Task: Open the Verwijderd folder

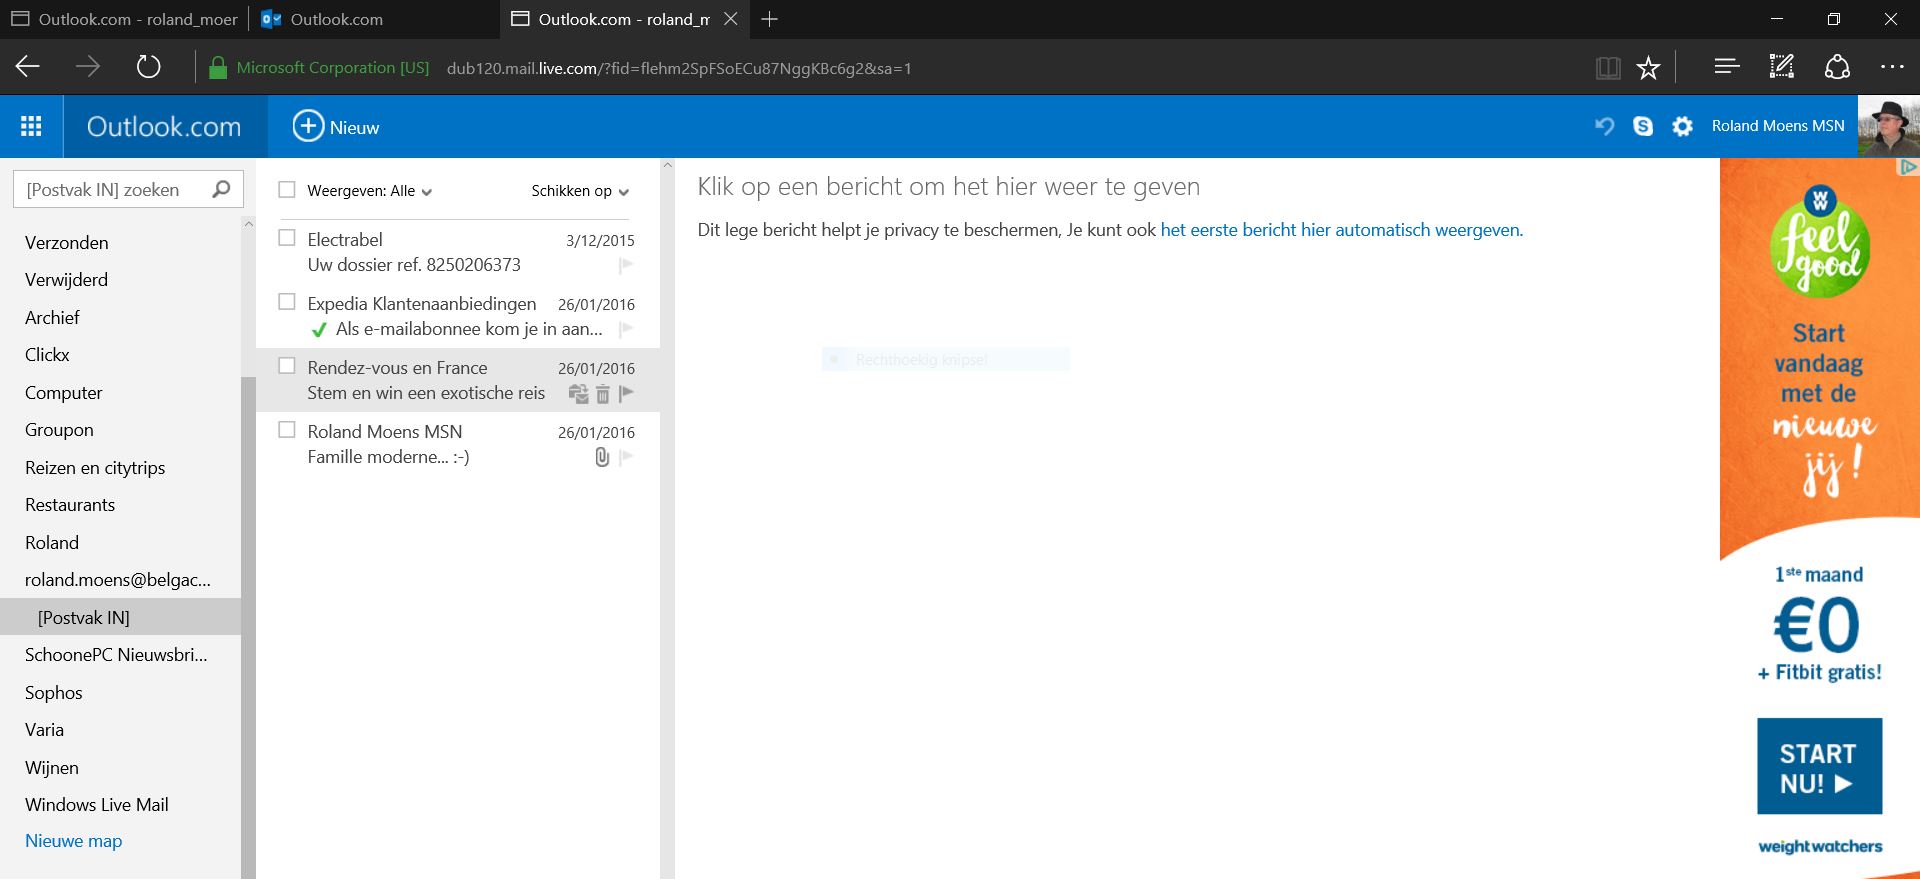Action: click(x=66, y=280)
